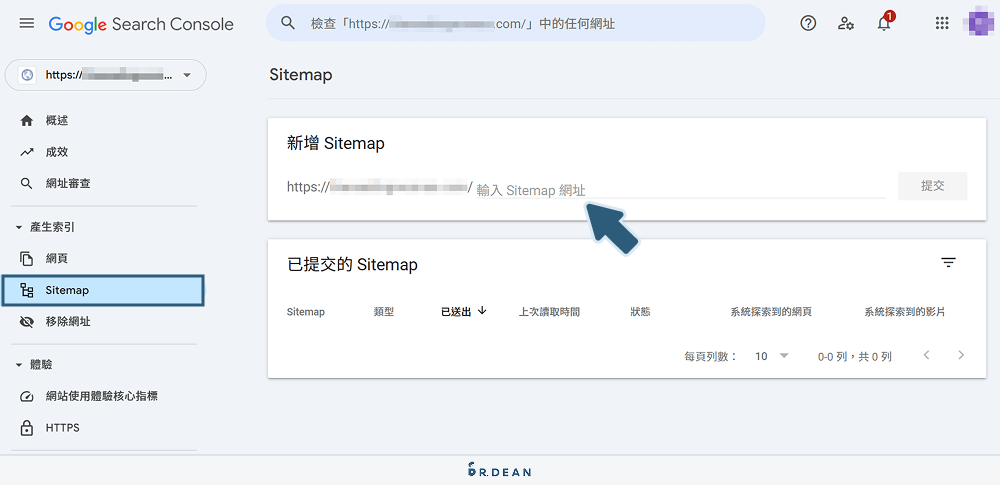Open the notifications bell

point(884,24)
